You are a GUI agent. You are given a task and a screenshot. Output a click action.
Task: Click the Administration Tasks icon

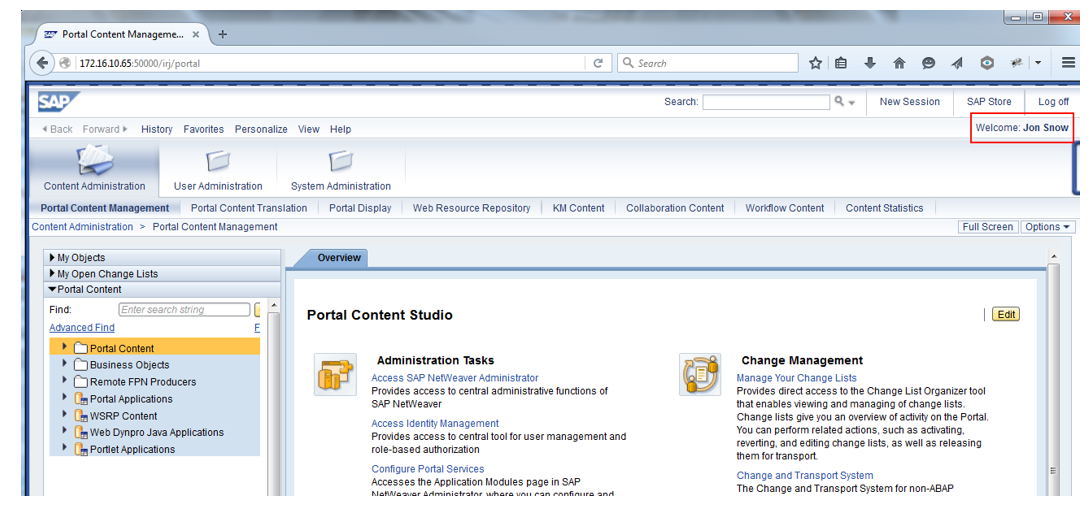pyautogui.click(x=335, y=374)
